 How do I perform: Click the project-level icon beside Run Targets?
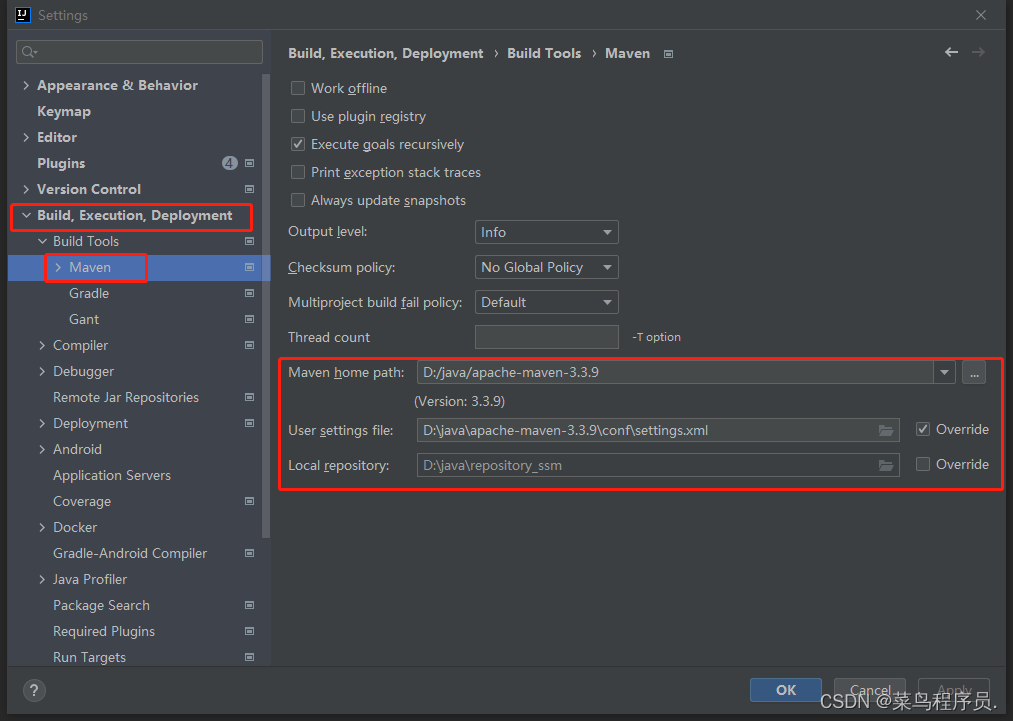(x=249, y=657)
